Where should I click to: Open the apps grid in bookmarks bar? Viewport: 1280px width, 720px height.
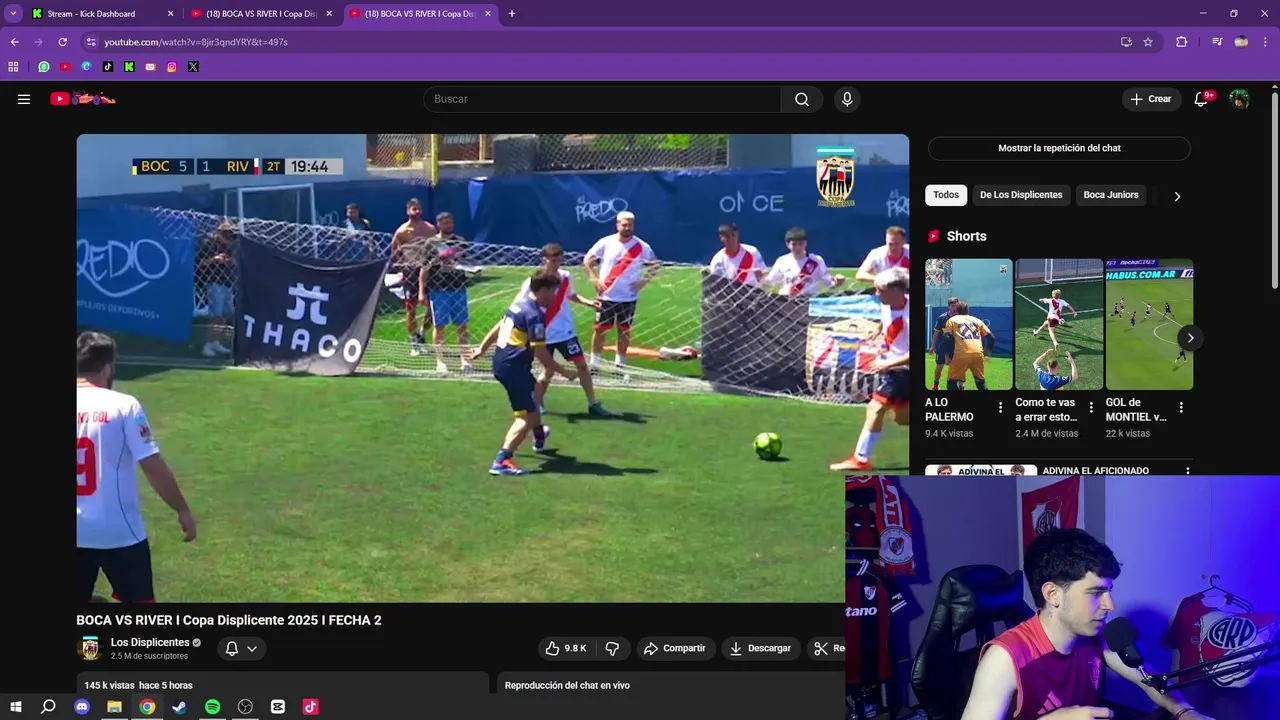13,67
